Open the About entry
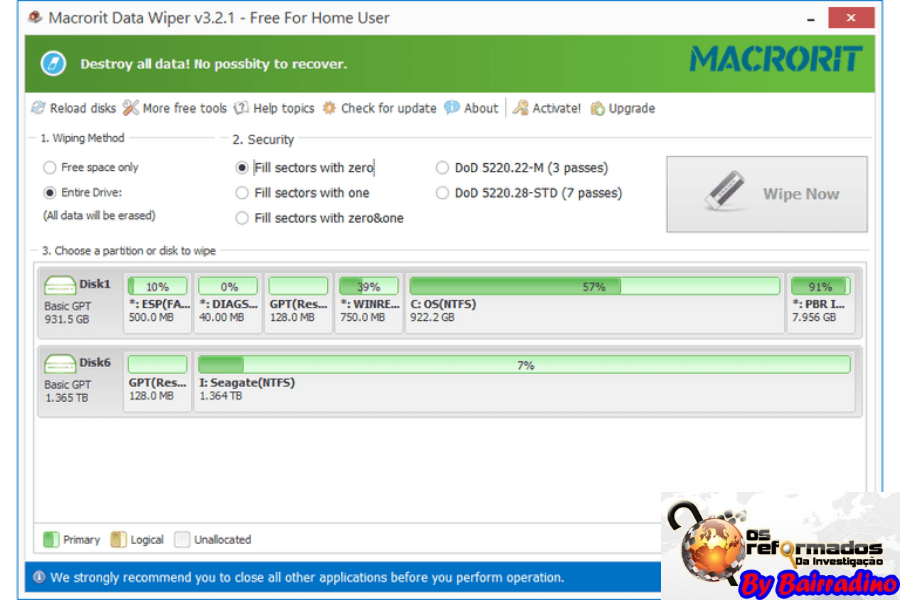Viewport: 900px width, 600px height. pos(471,108)
